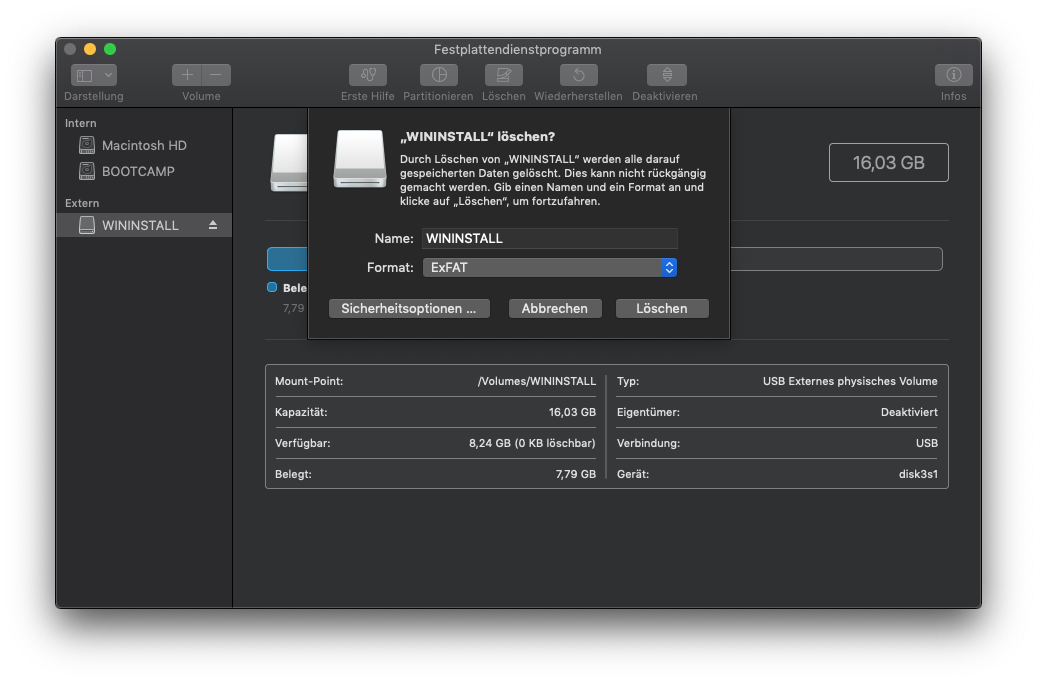Minimize the window with the yellow button
The height and width of the screenshot is (682, 1037).
click(x=90, y=49)
